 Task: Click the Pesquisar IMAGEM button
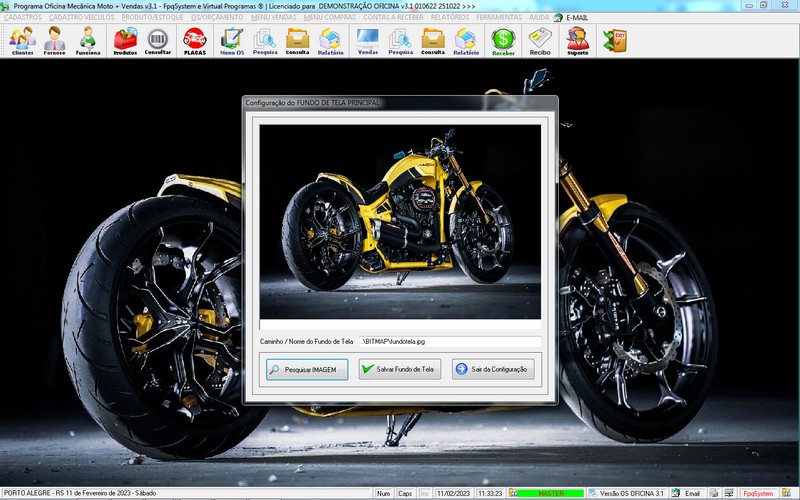coord(307,369)
